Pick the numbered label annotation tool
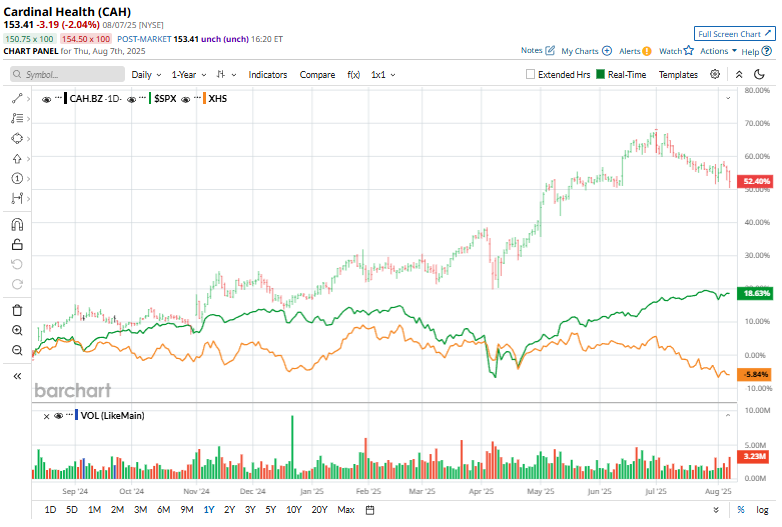This screenshot has height=527, width=782. pyautogui.click(x=17, y=178)
